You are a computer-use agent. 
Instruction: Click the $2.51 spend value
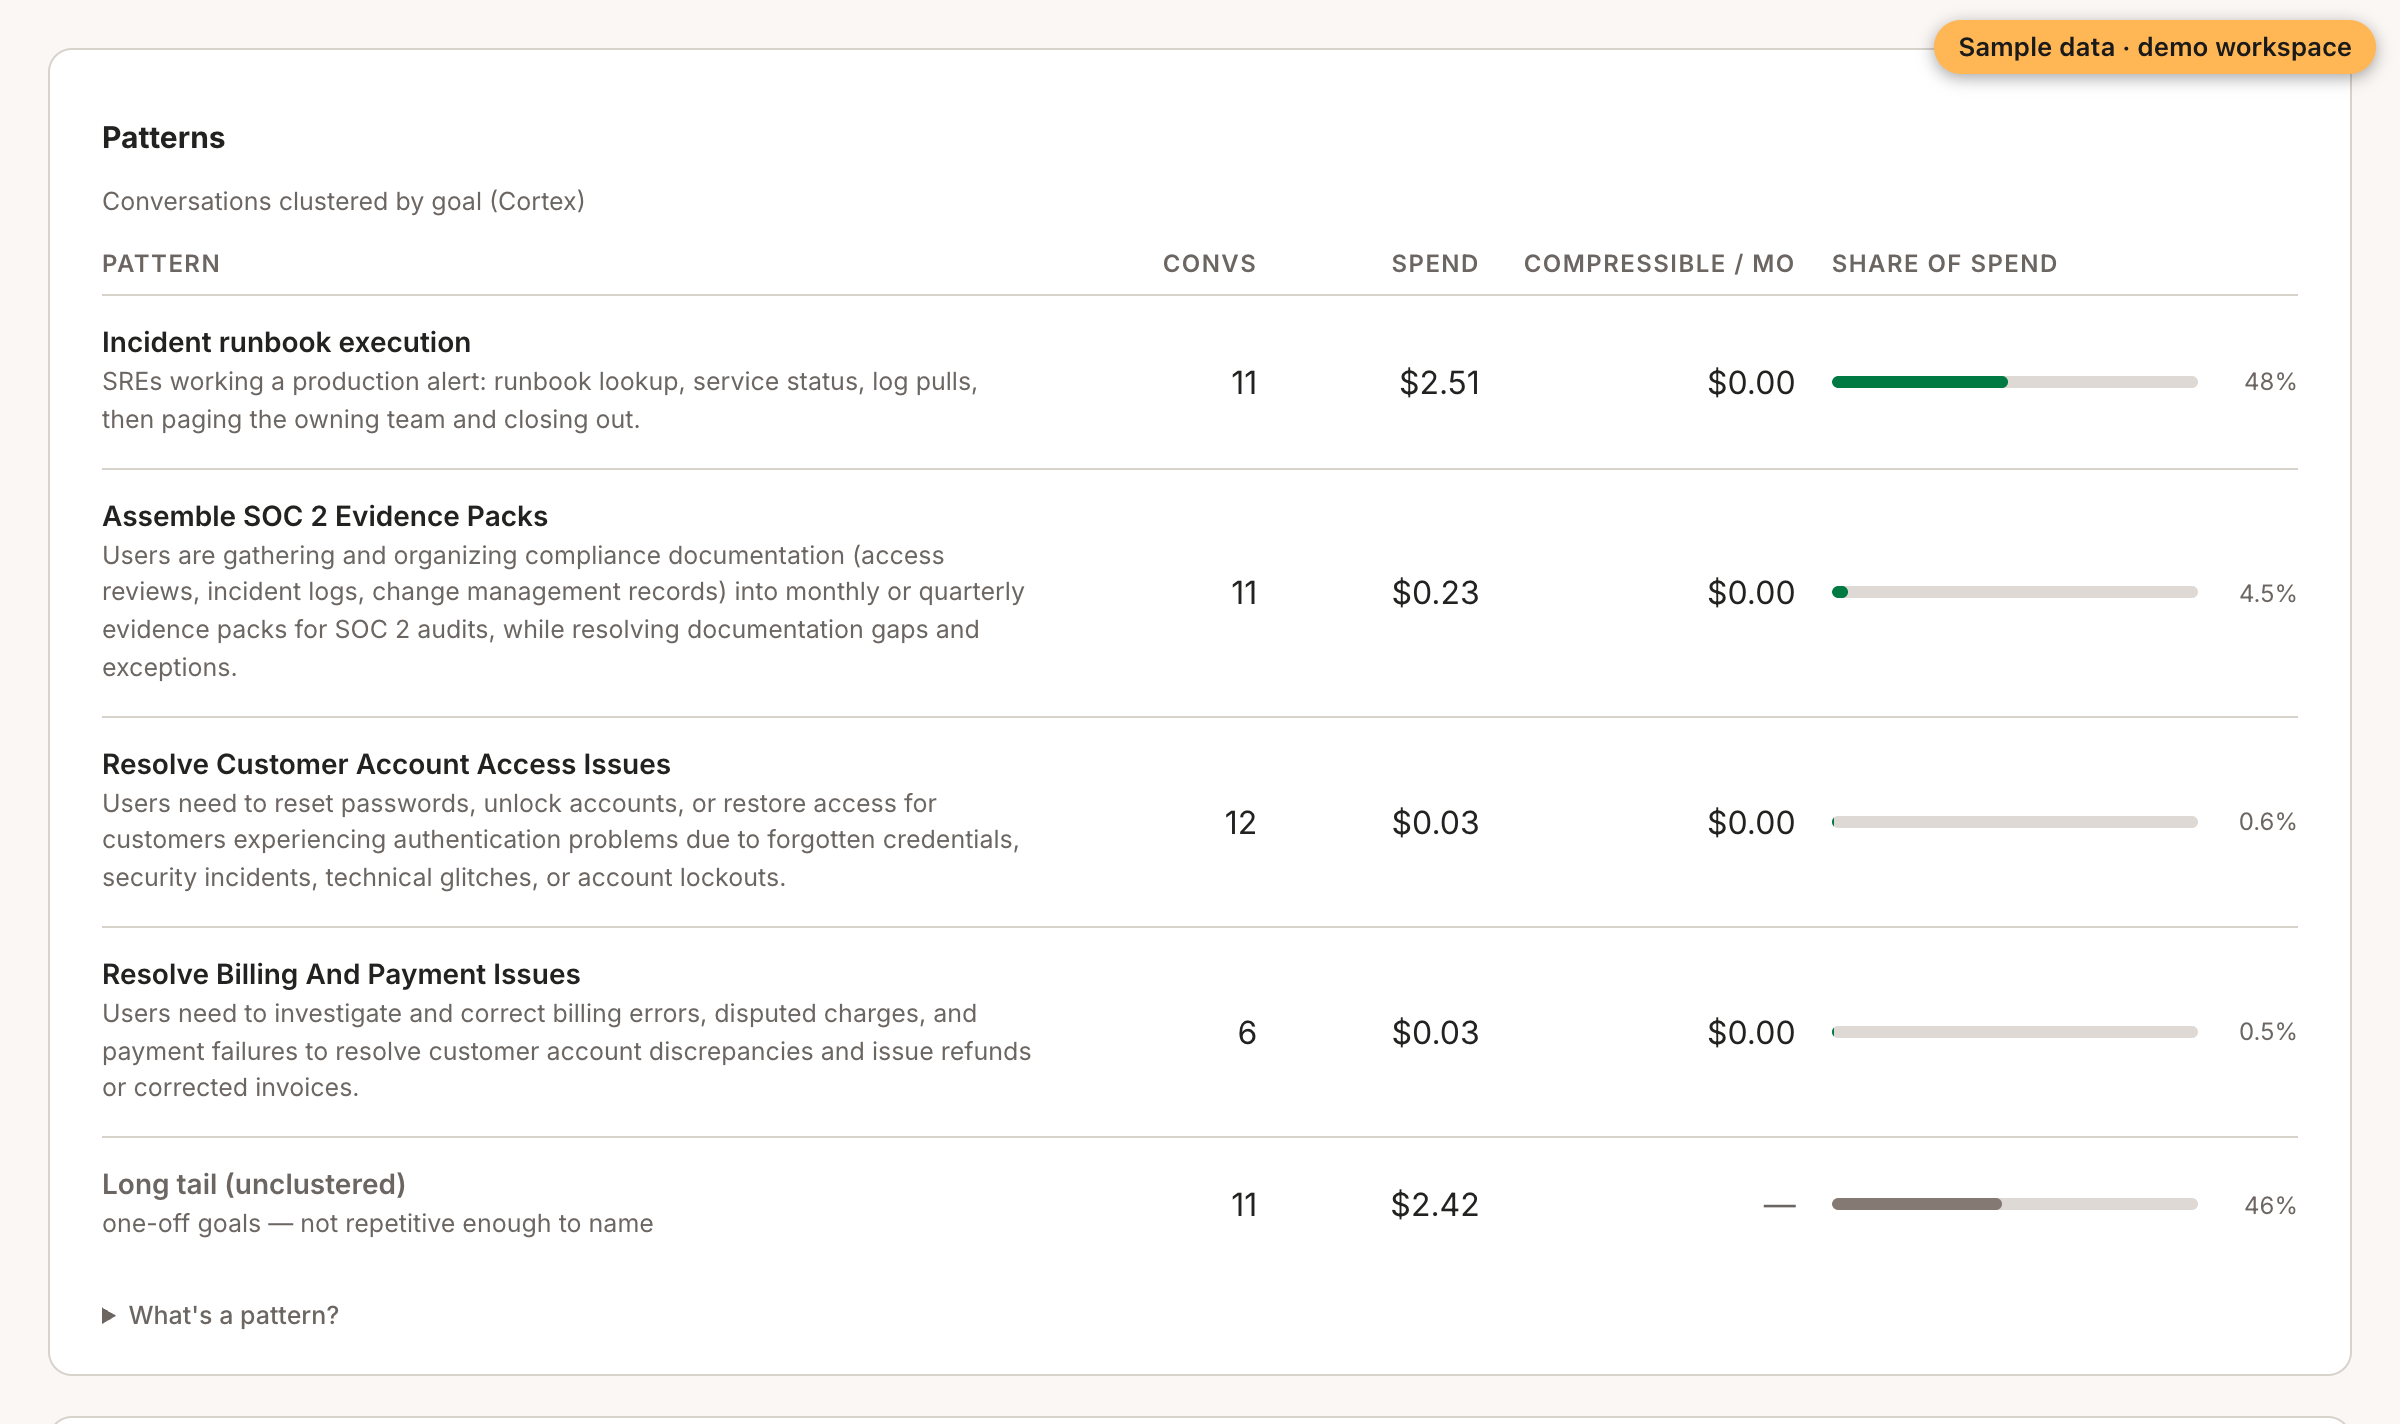1439,382
